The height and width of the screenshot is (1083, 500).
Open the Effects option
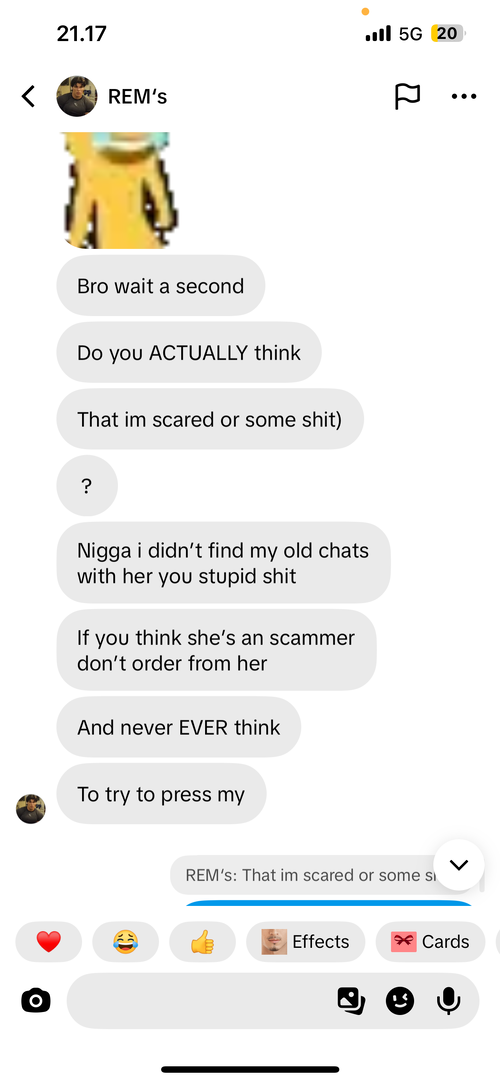tap(305, 941)
